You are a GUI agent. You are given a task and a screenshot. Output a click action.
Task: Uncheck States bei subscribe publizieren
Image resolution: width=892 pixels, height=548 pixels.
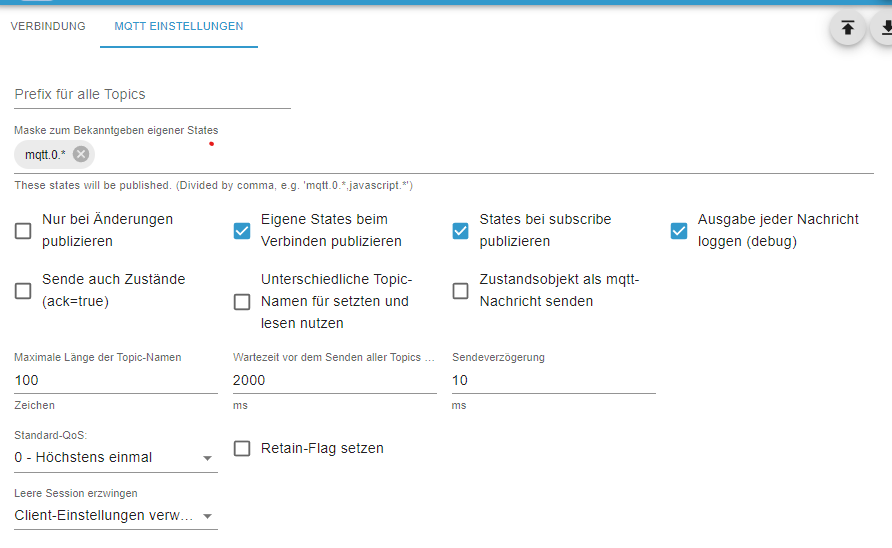click(x=460, y=230)
